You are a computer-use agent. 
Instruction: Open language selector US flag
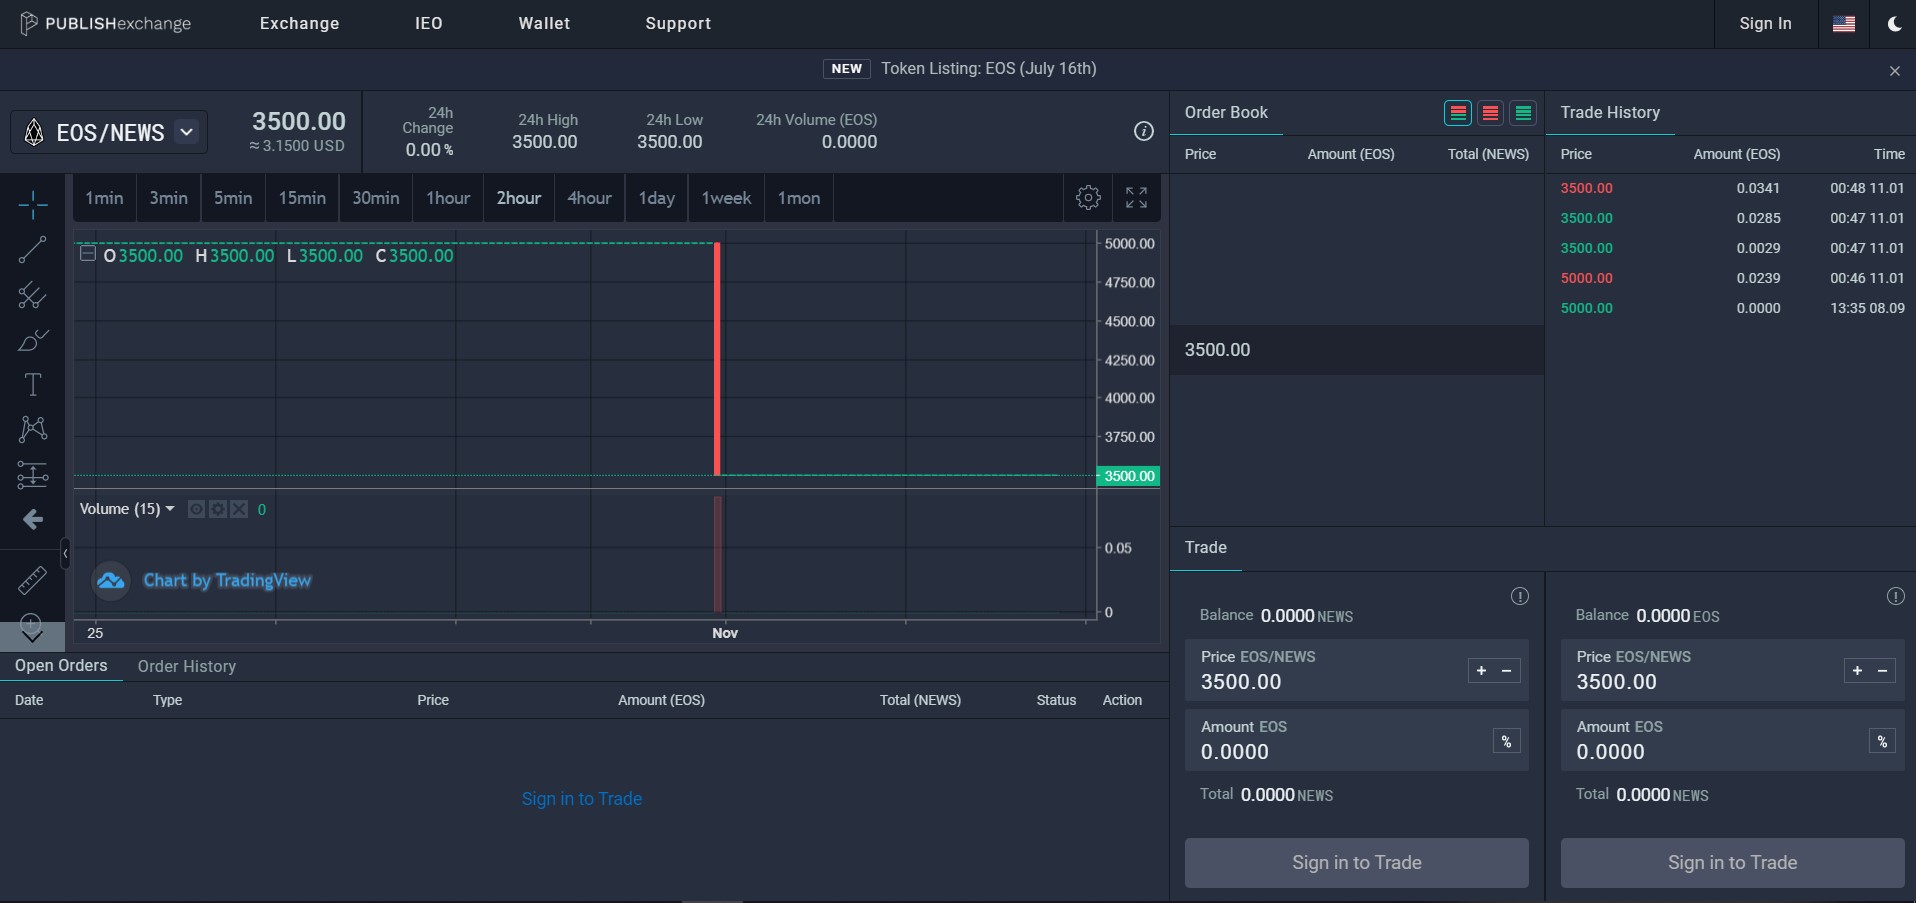tap(1844, 24)
